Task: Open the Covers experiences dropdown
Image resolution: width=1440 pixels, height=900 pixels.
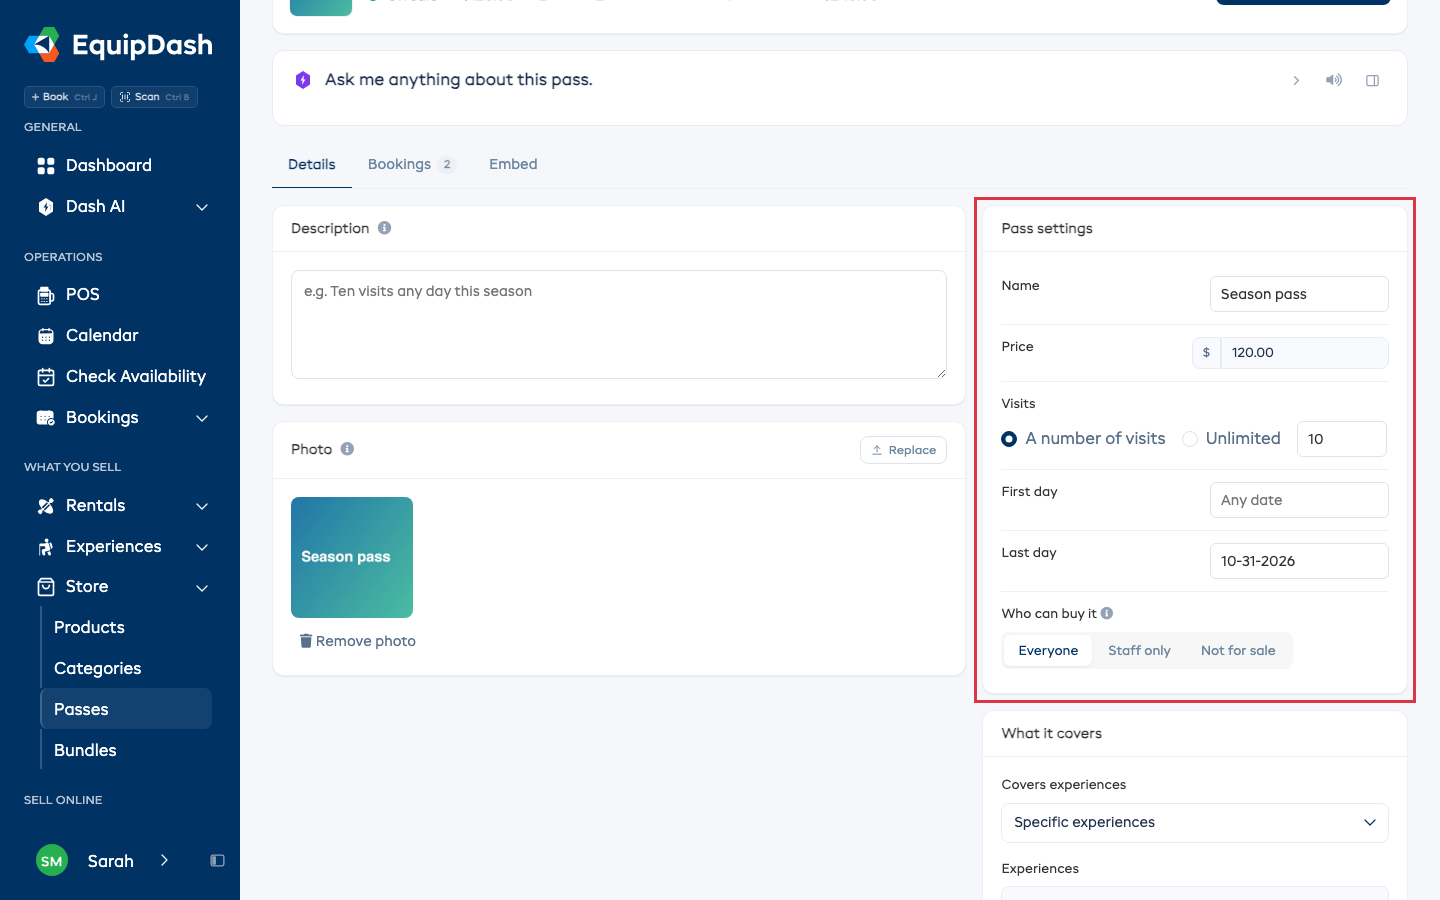Action: [x=1195, y=823]
